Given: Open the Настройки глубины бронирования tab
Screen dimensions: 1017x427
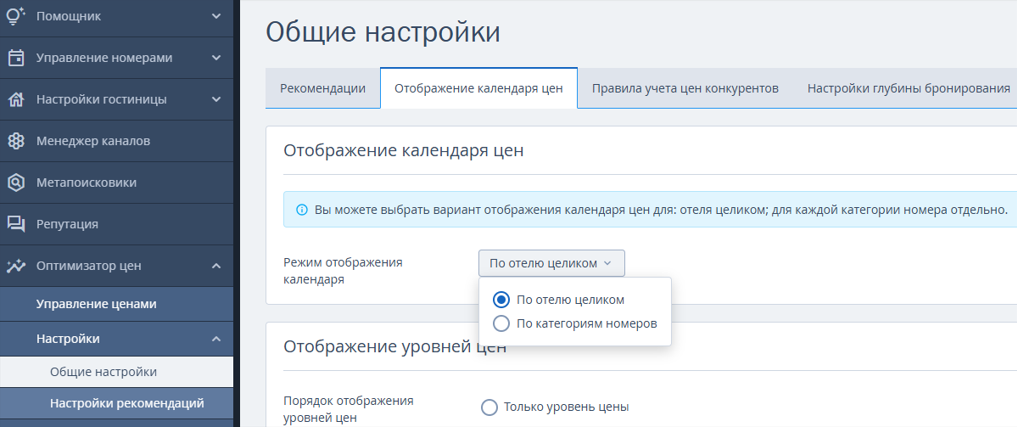Looking at the screenshot, I should pos(909,88).
